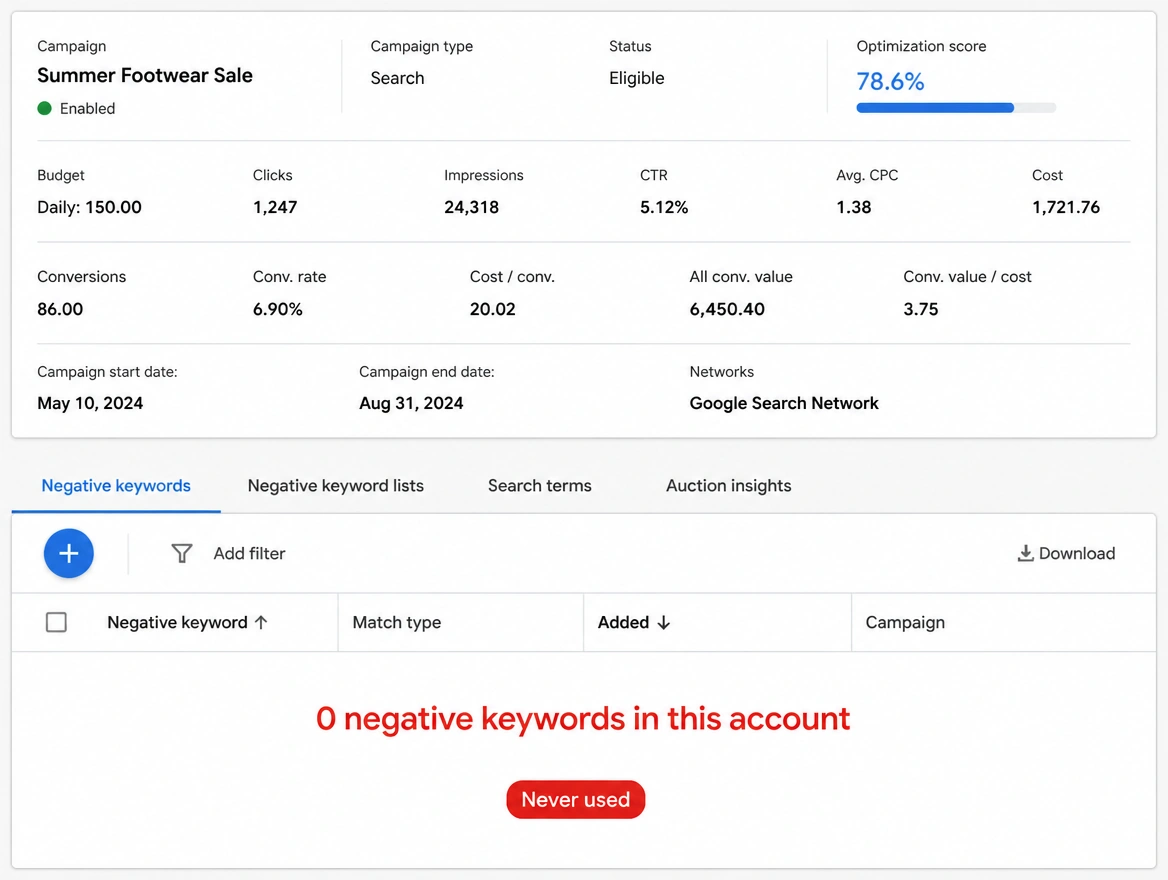Click the 0 negative keywords message
Image resolution: width=1168 pixels, height=880 pixels.
(x=583, y=718)
